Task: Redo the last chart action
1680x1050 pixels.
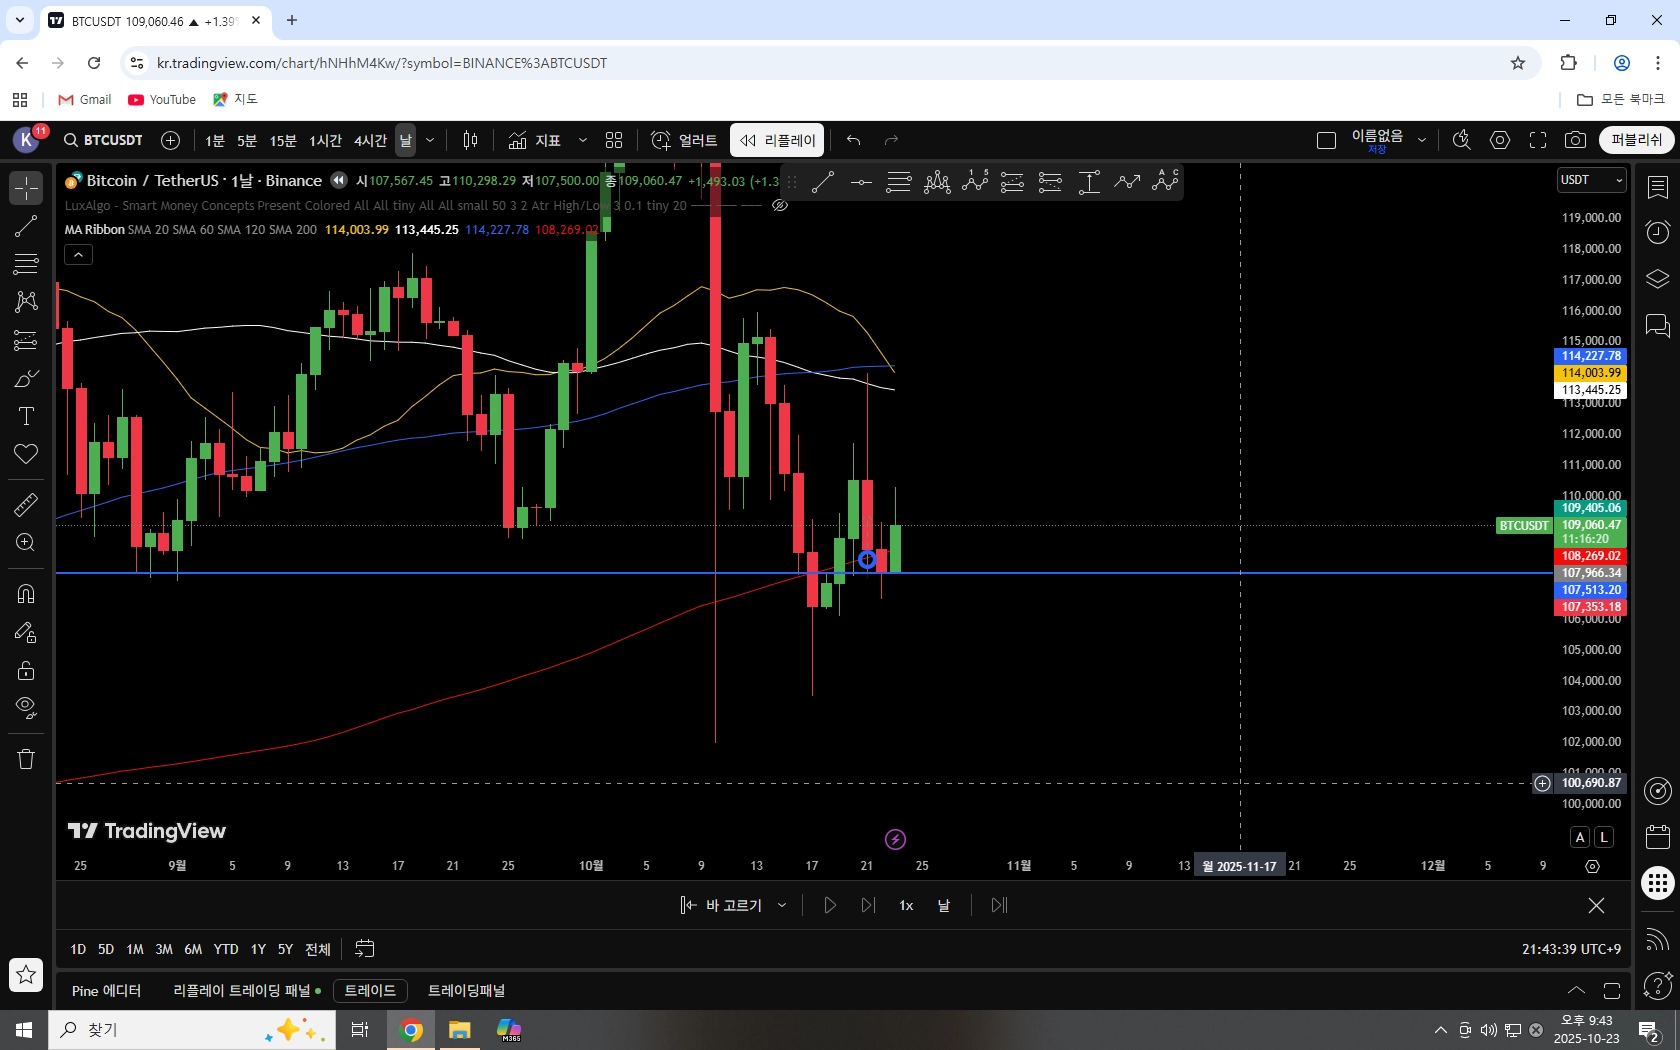Action: pos(892,141)
